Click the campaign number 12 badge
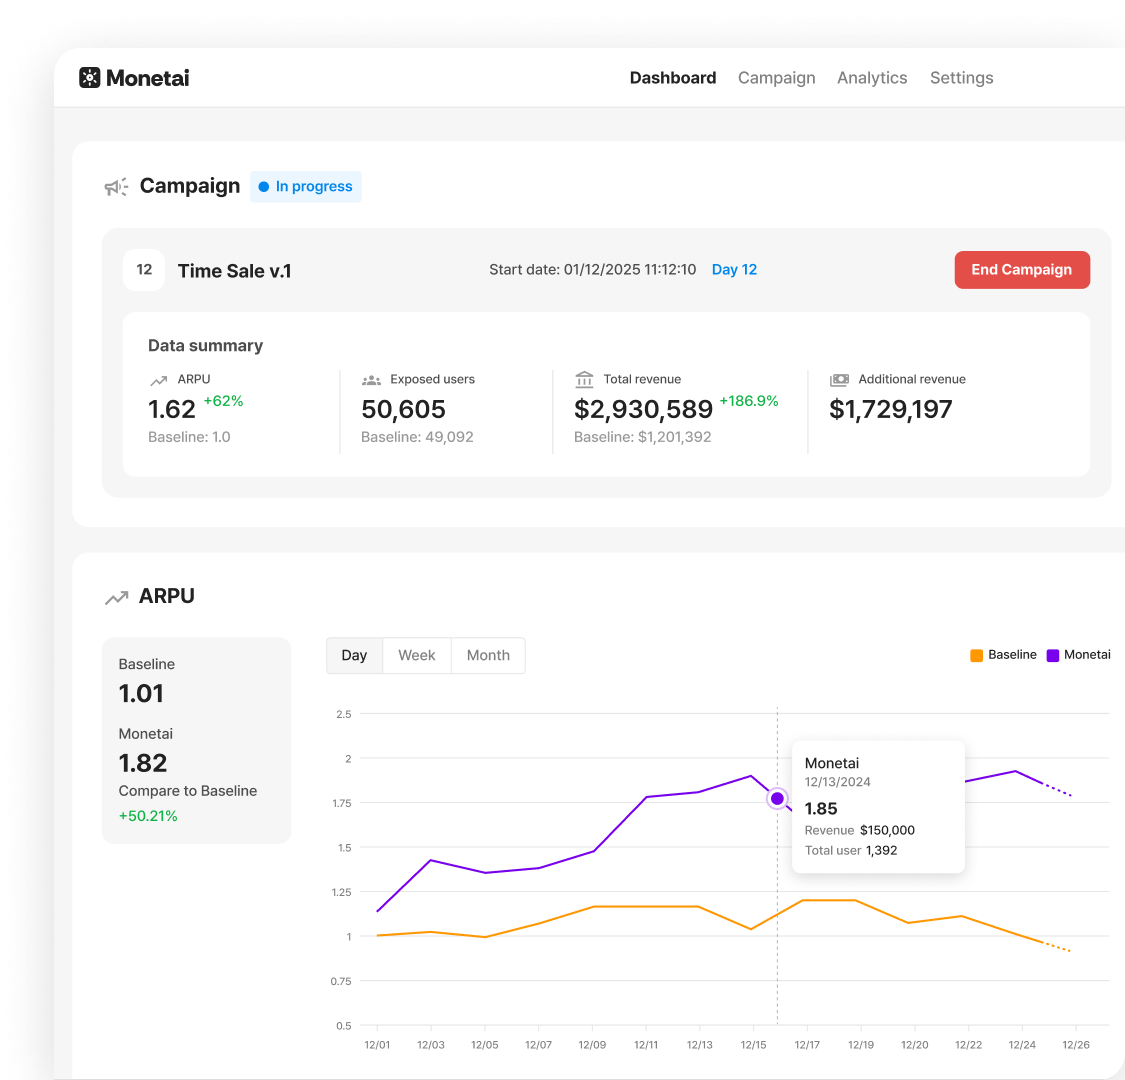 click(144, 270)
